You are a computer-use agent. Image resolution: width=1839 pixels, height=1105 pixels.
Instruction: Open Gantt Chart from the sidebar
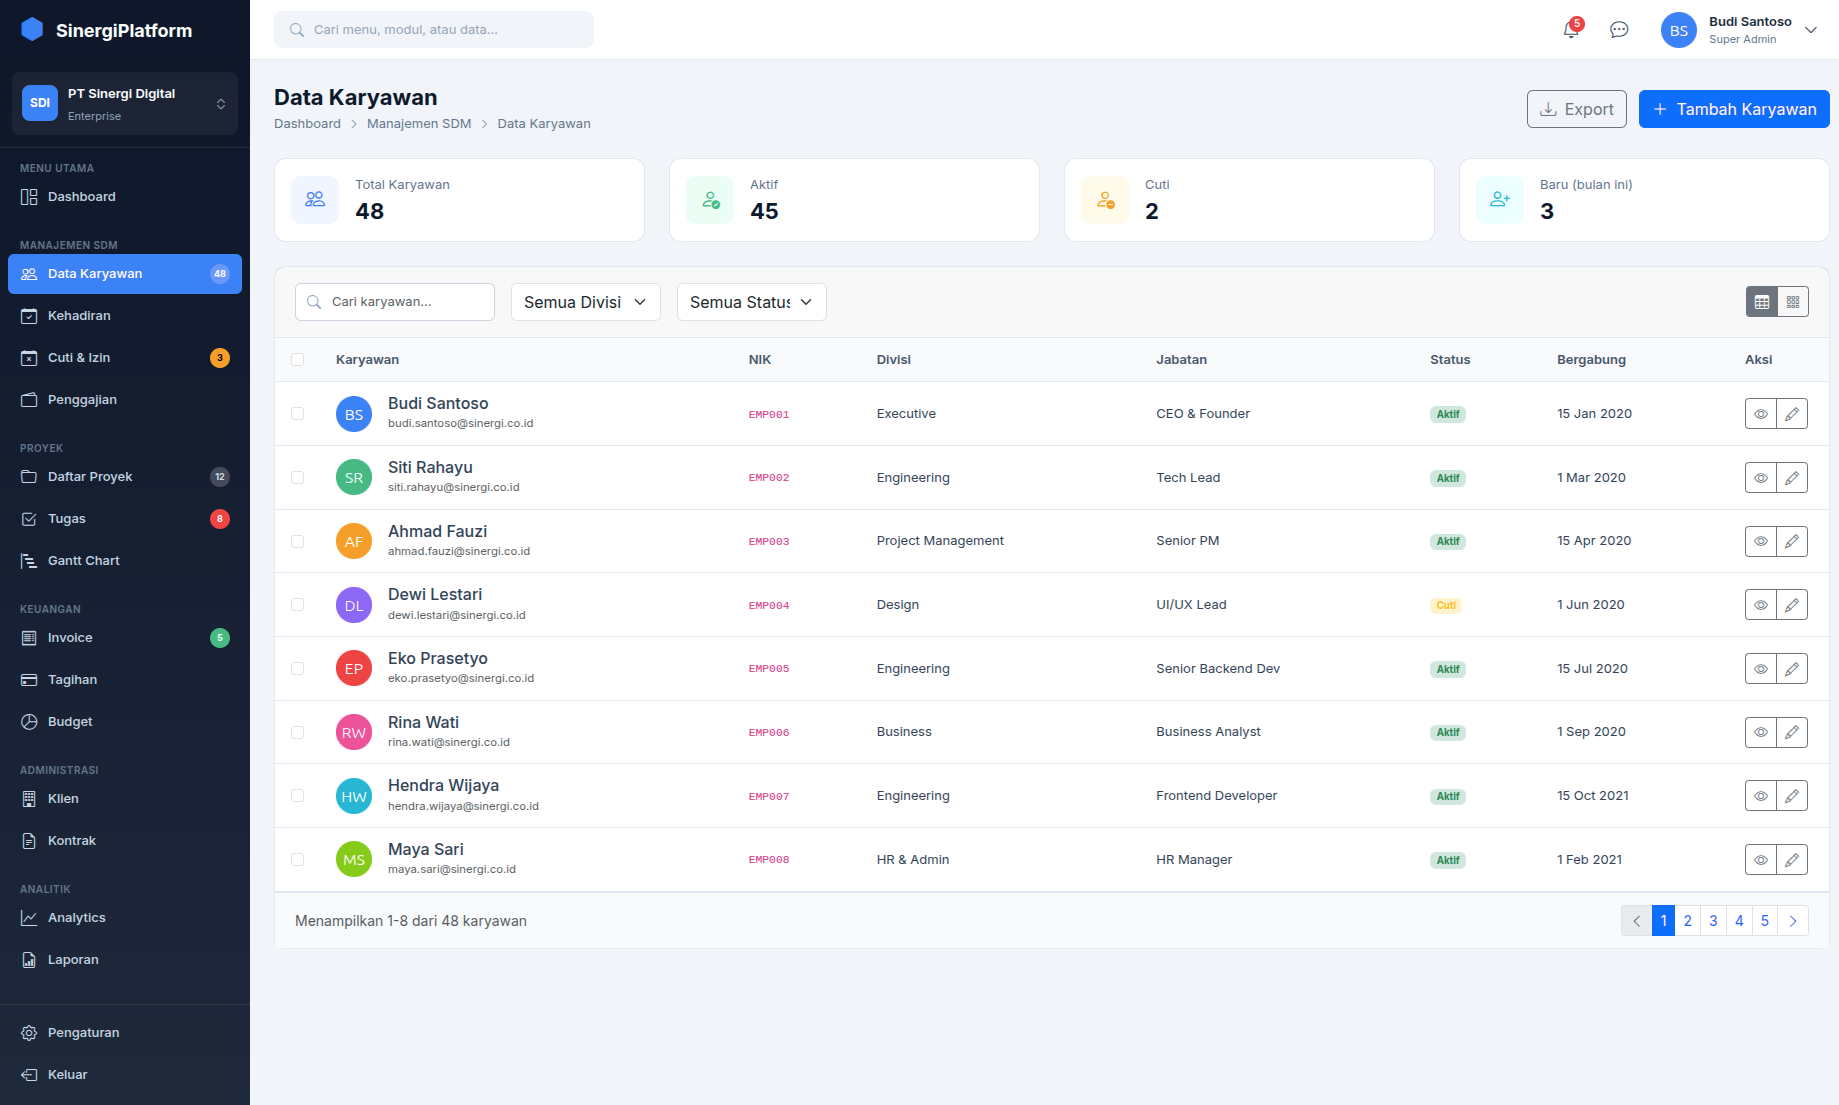[84, 561]
